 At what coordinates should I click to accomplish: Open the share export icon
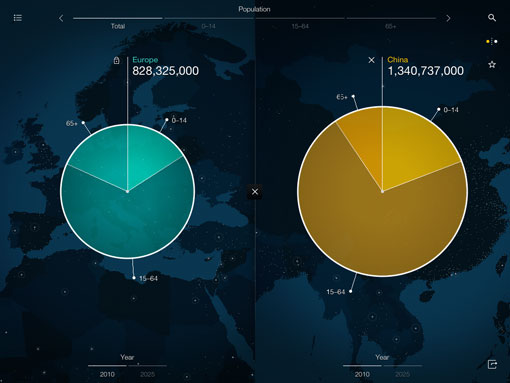point(492,364)
